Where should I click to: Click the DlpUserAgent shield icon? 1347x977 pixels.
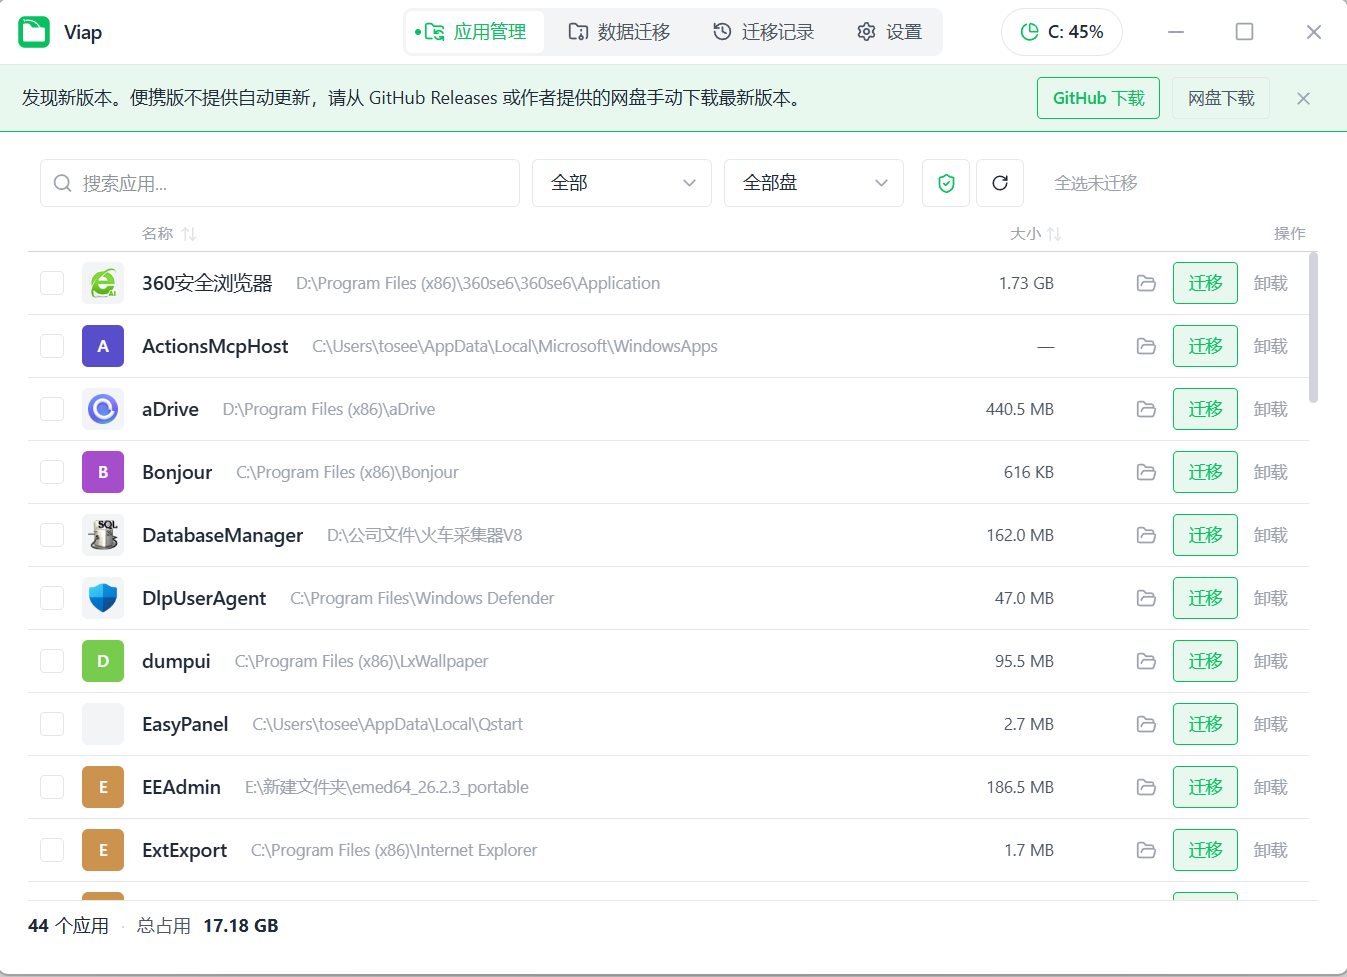pos(103,598)
